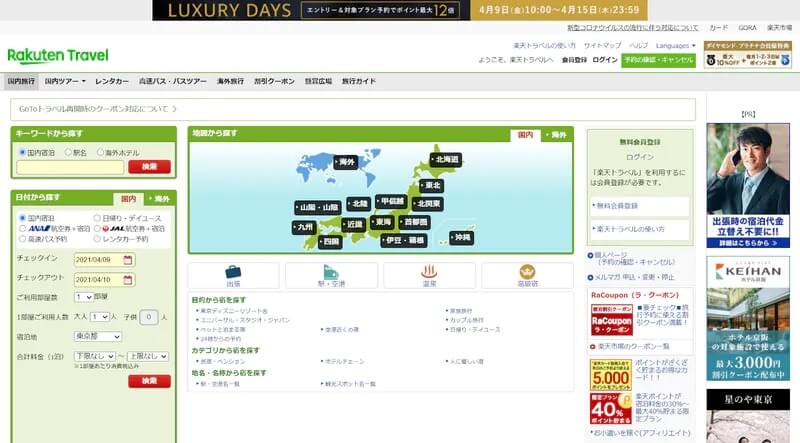Viewport: 800px width, 443px height.
Task: Click the date search 検索 button
Action: 149,381
